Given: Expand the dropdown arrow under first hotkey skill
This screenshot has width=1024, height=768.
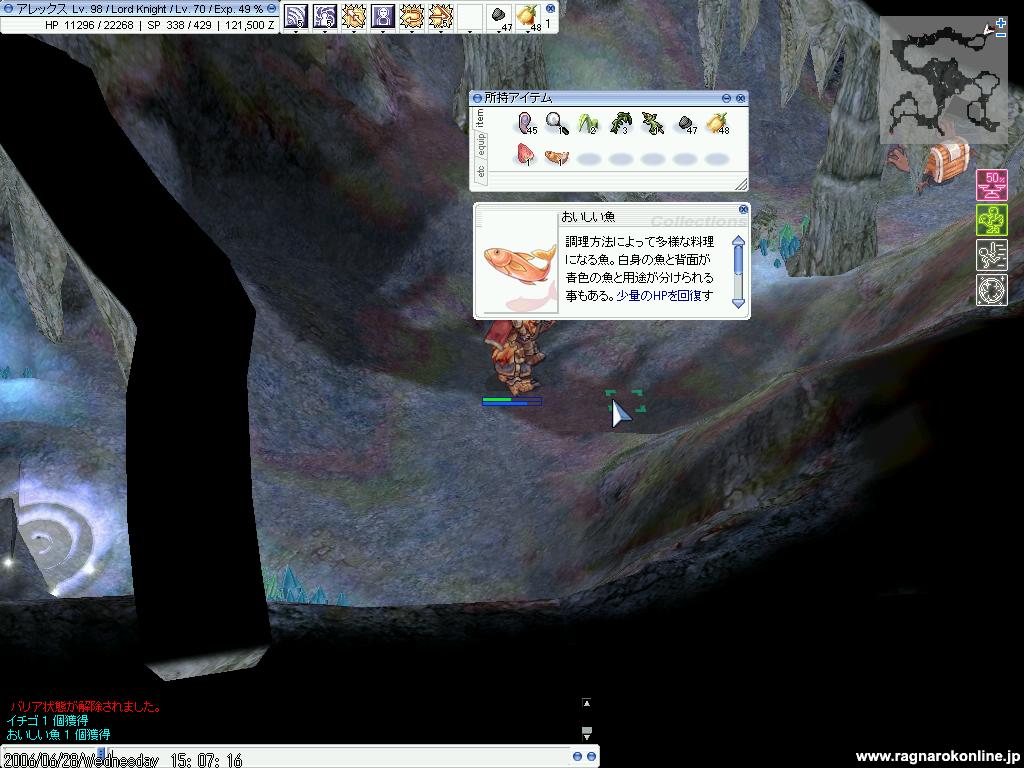Looking at the screenshot, I should tap(296, 32).
